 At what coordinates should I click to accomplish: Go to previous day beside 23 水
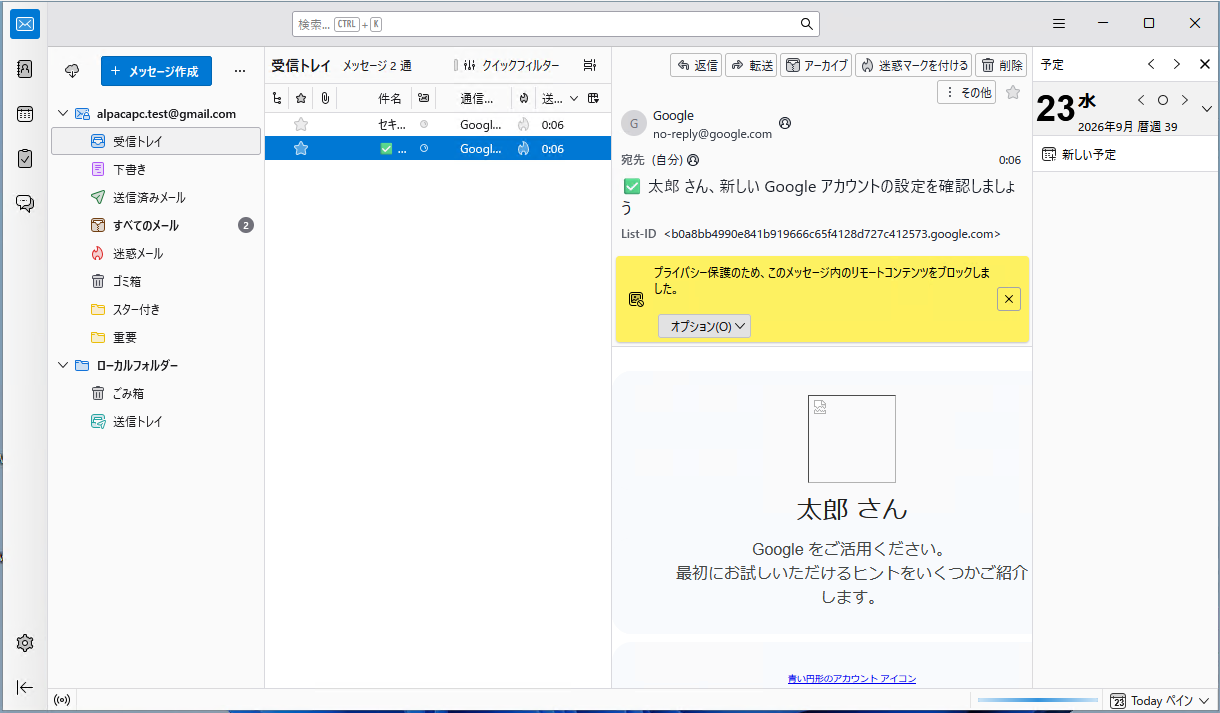[1141, 100]
